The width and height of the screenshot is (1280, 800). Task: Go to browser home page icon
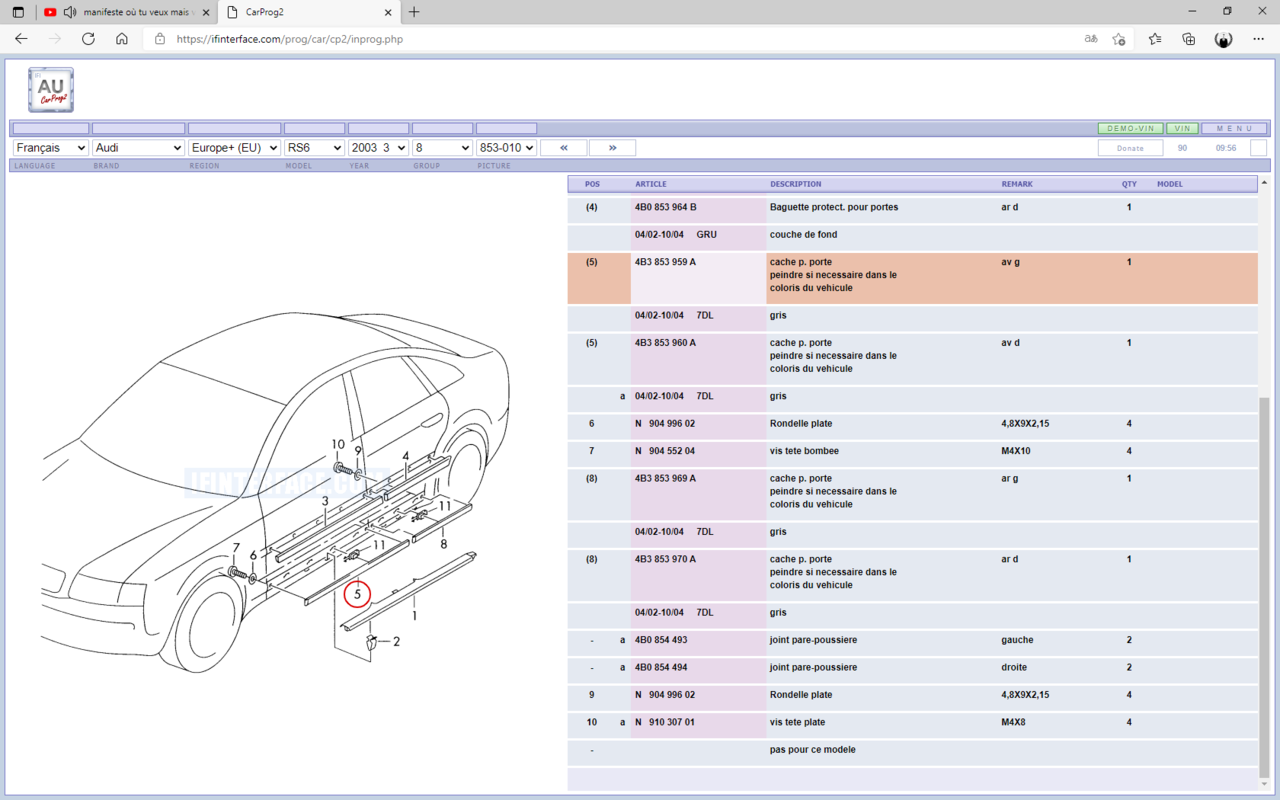[x=122, y=39]
